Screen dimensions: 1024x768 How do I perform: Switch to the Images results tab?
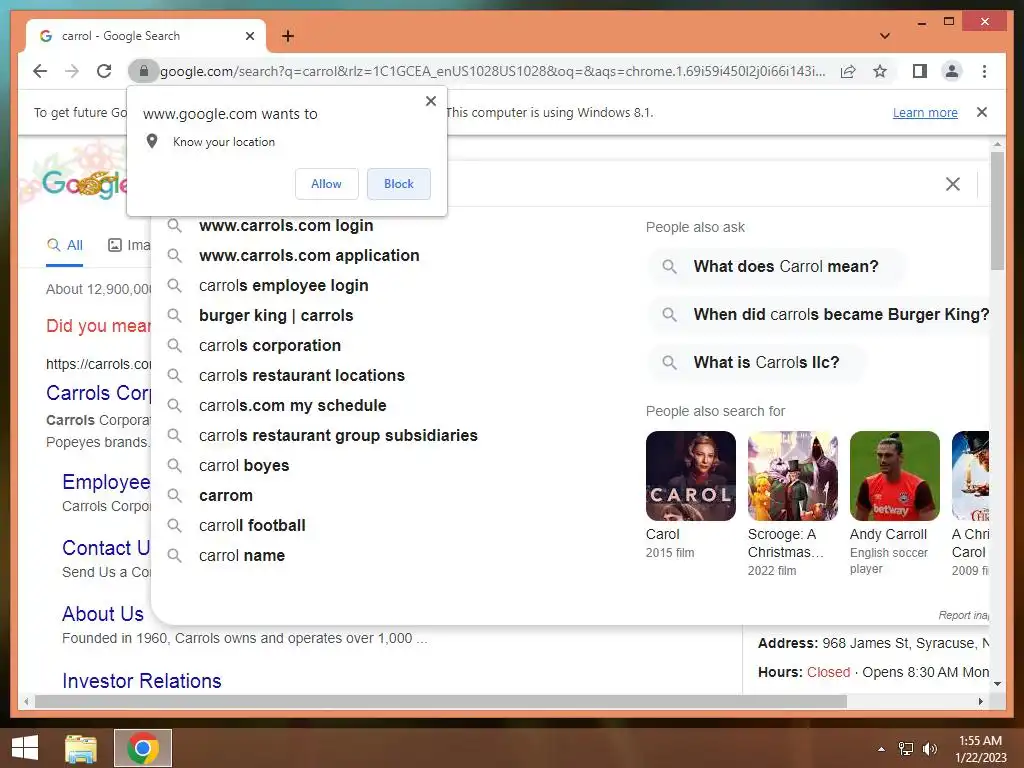click(x=129, y=246)
